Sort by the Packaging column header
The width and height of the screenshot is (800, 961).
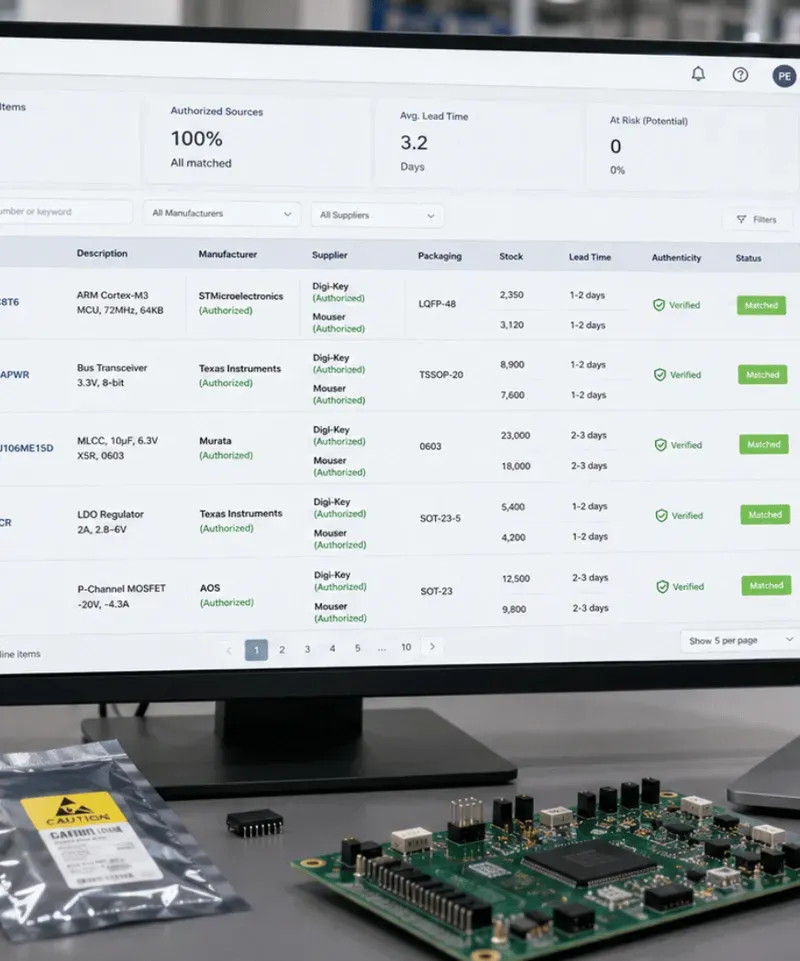point(440,256)
